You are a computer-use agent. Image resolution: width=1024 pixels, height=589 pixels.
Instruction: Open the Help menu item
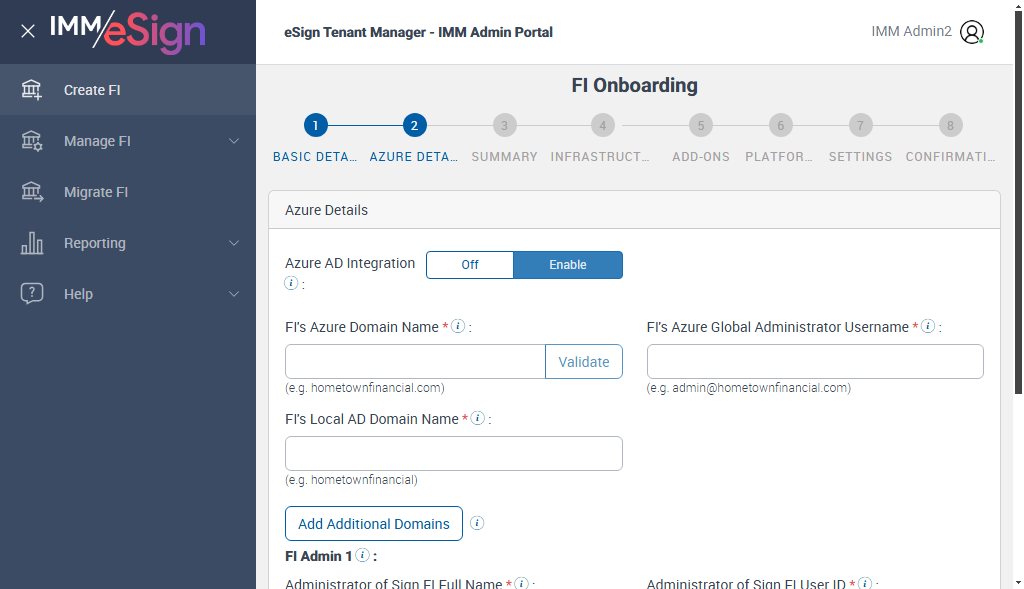(128, 294)
